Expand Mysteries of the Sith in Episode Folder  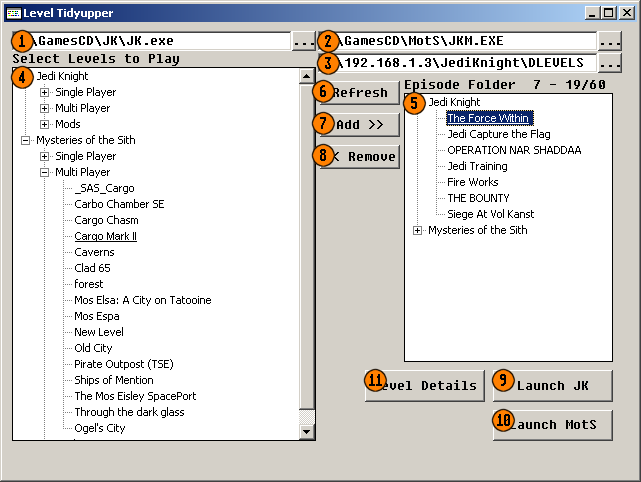click(417, 231)
